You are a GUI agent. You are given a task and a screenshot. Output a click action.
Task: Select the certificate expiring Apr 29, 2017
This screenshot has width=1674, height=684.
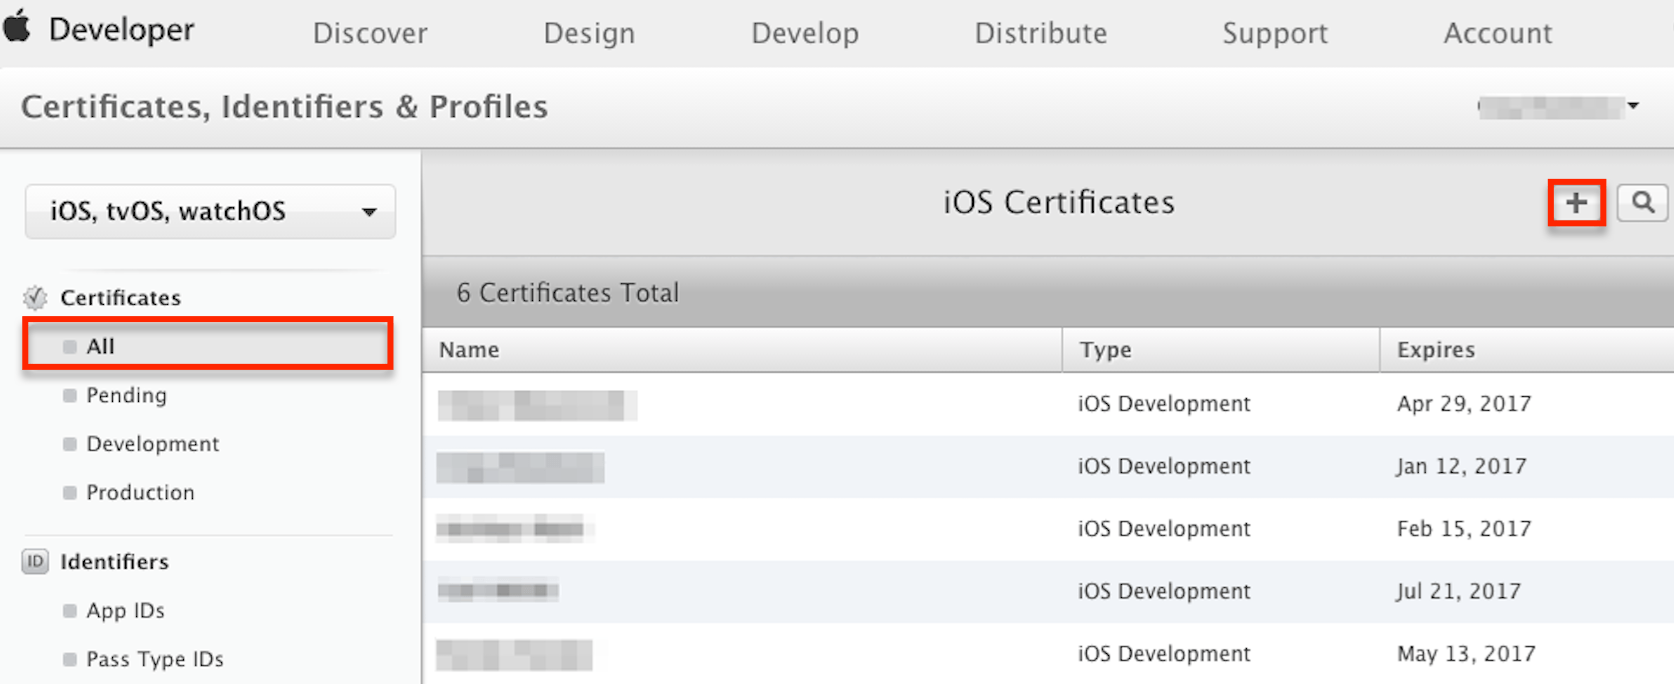(1048, 404)
